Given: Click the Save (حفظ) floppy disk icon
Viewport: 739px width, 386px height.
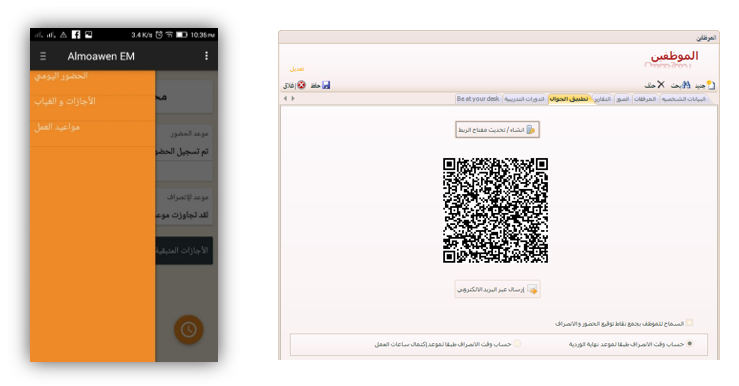Looking at the screenshot, I should [326, 85].
